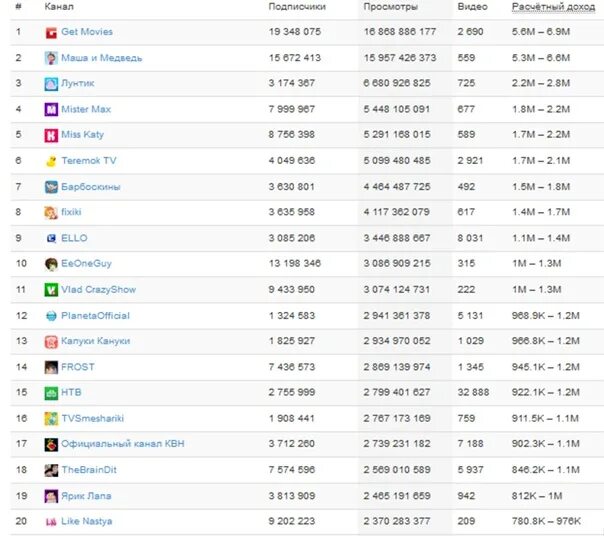604x536 pixels.
Task: Sort by the Просмотры column header
Action: [391, 7]
